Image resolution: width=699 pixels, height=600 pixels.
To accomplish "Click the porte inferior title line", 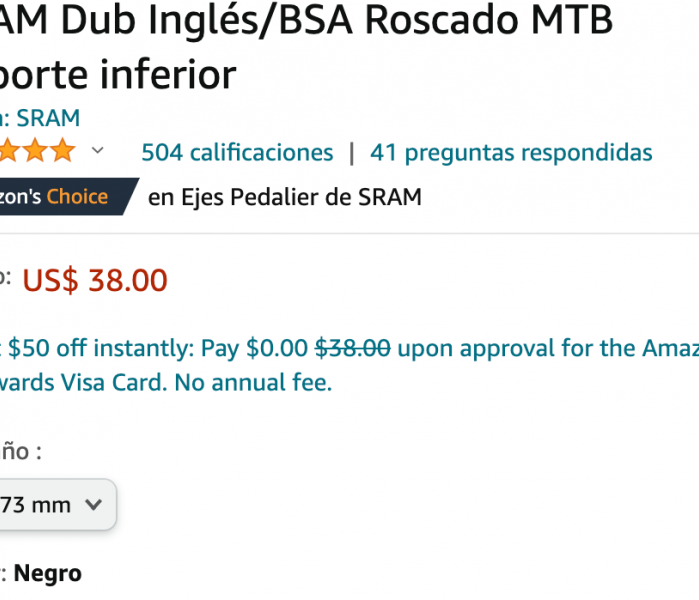I will click(x=118, y=74).
